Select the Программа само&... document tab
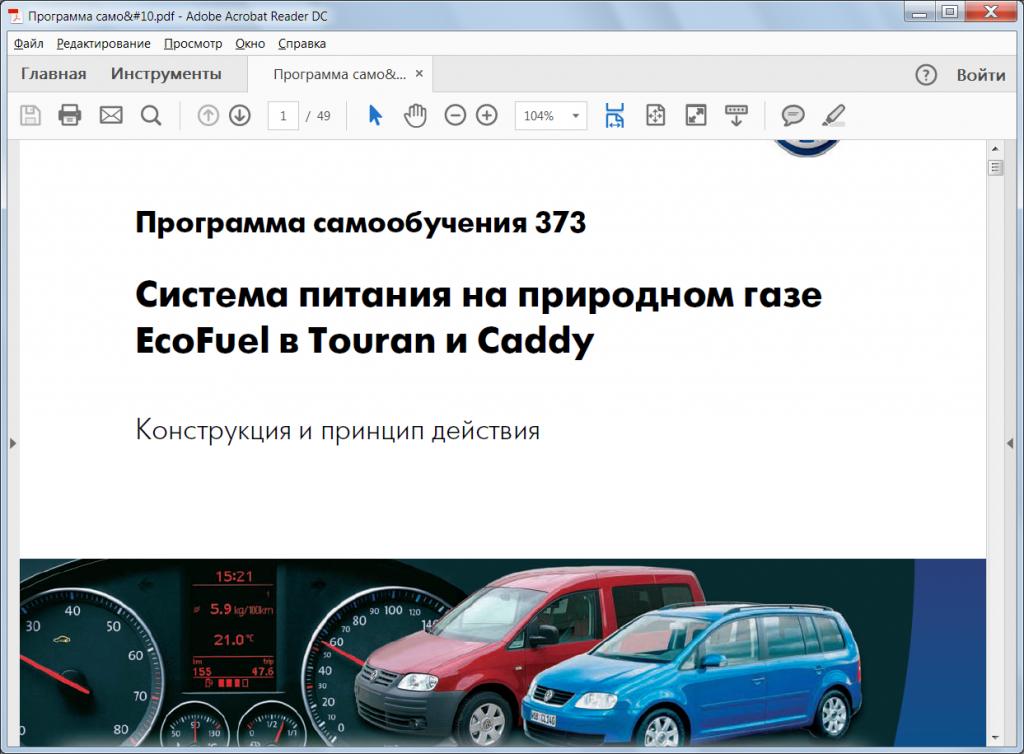Screen dimensions: 1024x754 (340, 74)
